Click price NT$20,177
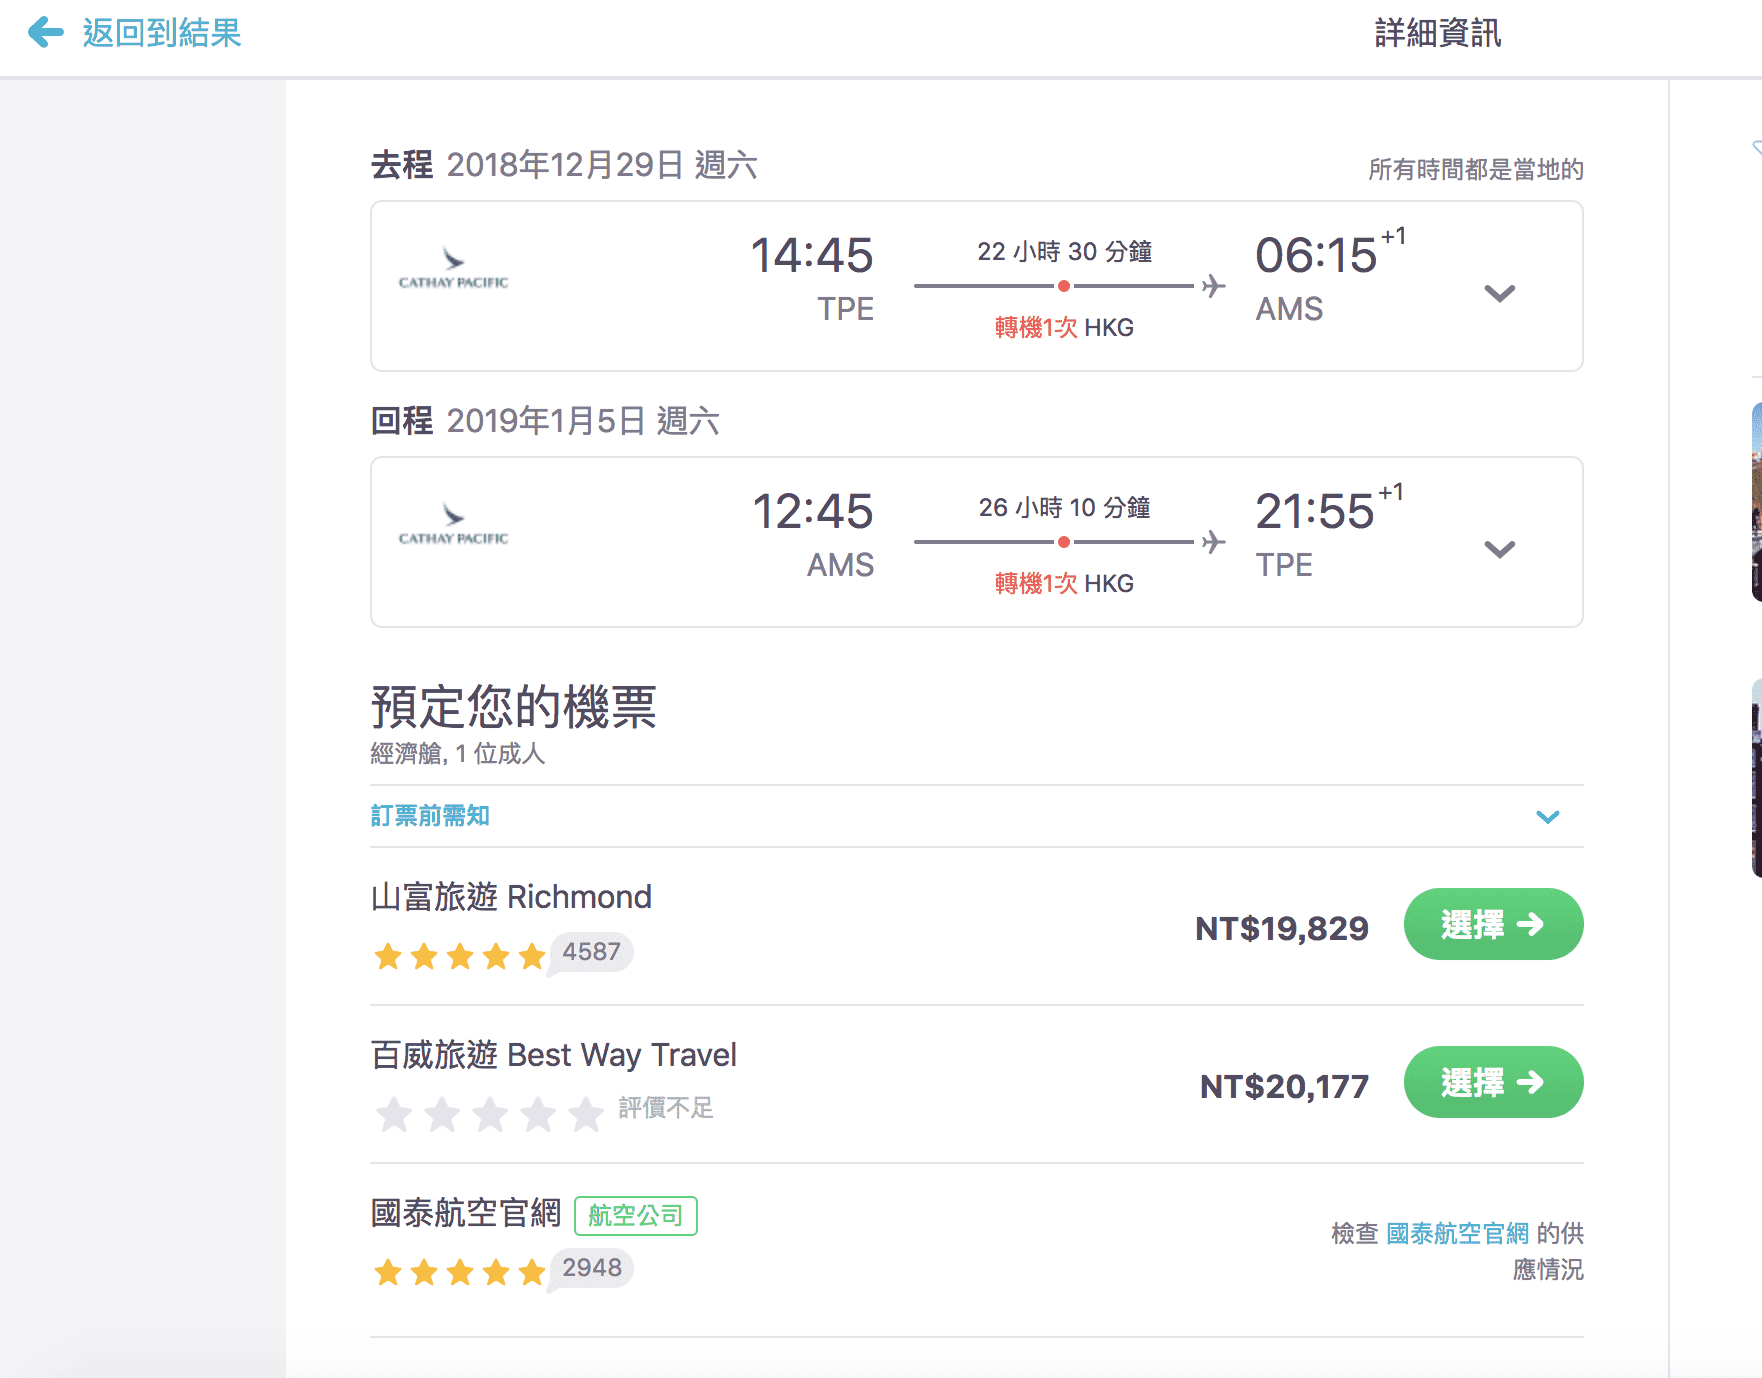This screenshot has width=1762, height=1378. (1284, 1086)
